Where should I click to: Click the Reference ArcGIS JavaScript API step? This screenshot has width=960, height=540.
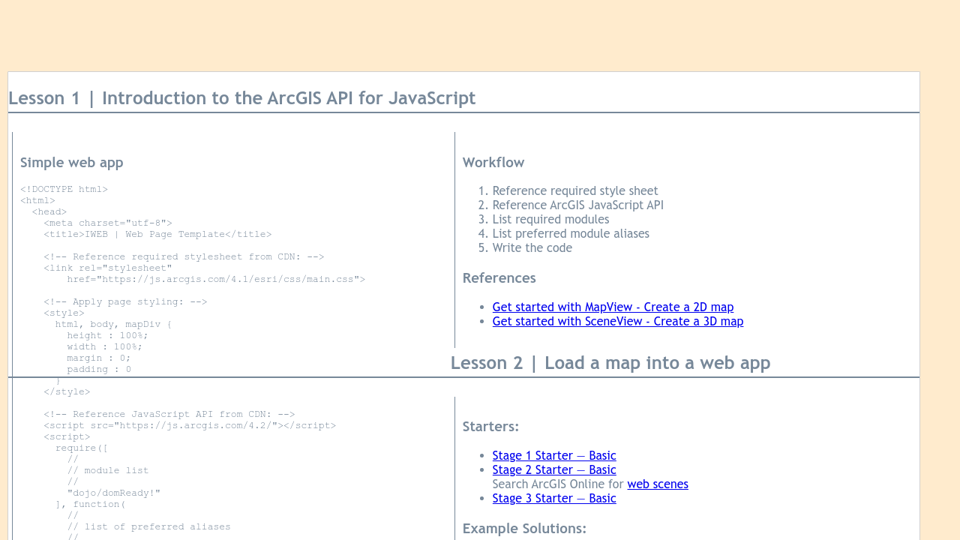point(577,205)
